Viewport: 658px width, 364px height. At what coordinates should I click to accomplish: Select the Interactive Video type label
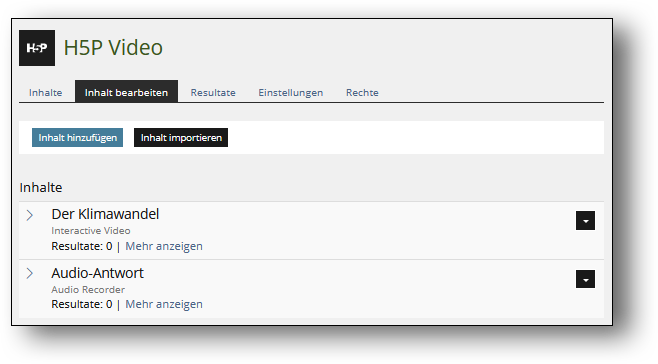click(91, 230)
